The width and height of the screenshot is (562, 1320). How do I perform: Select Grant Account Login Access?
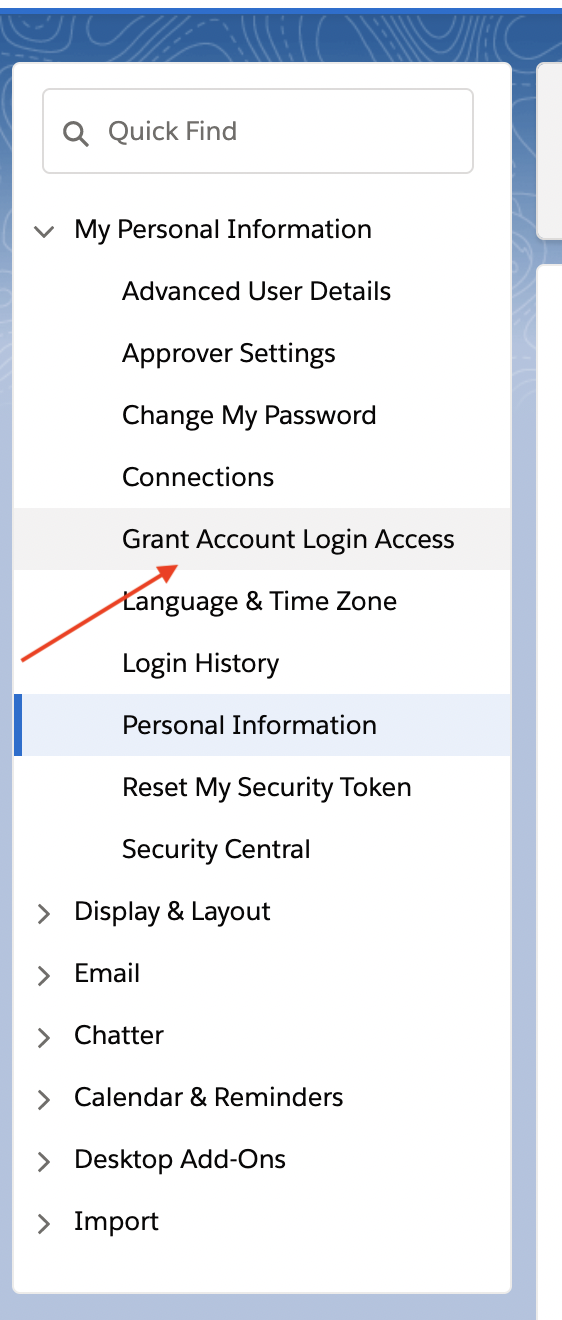[288, 539]
